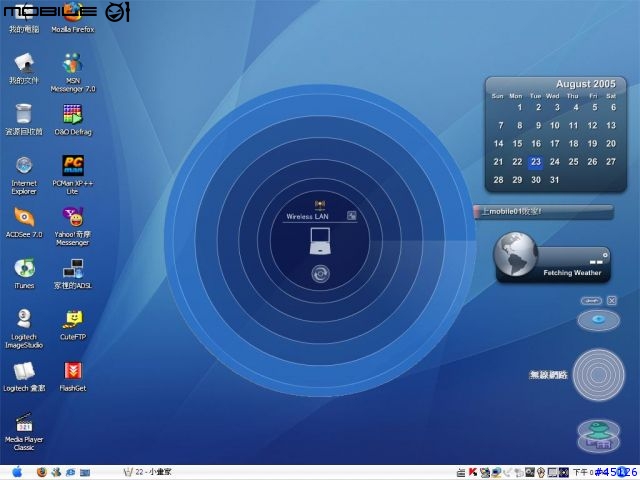
Task: Click the red K tray icon
Action: point(473,472)
